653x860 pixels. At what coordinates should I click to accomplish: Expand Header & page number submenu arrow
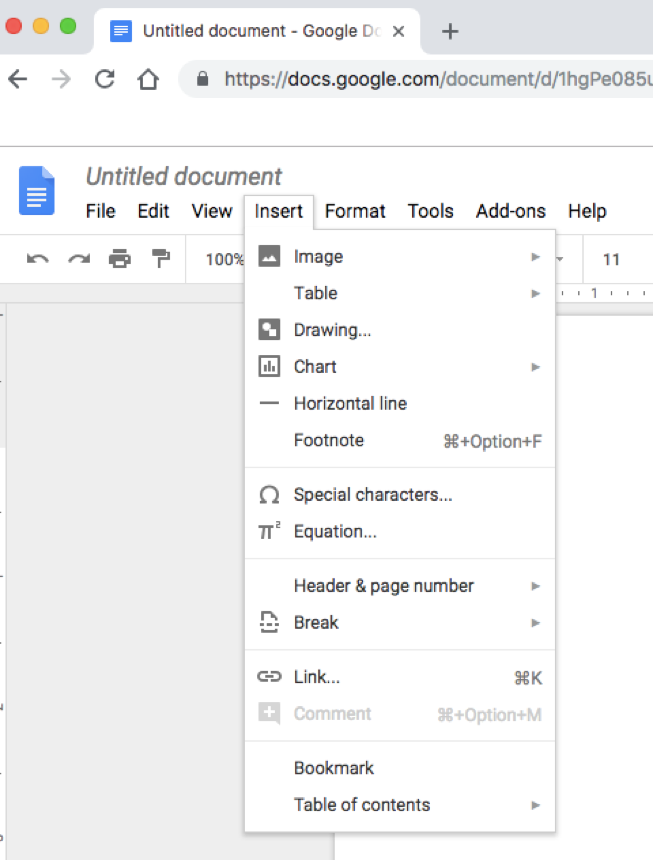pyautogui.click(x=536, y=586)
